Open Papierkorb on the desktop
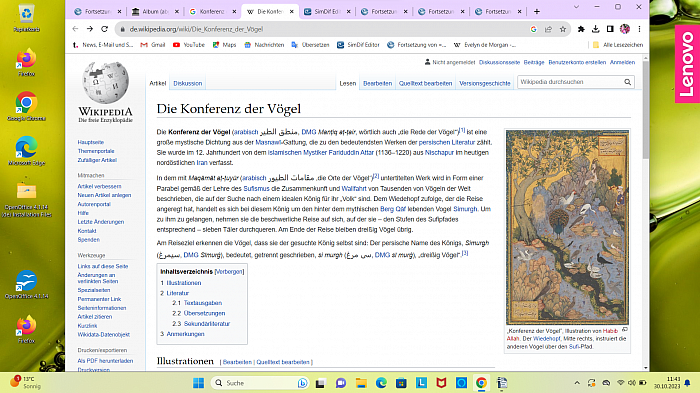The image size is (700, 393). pyautogui.click(x=27, y=19)
